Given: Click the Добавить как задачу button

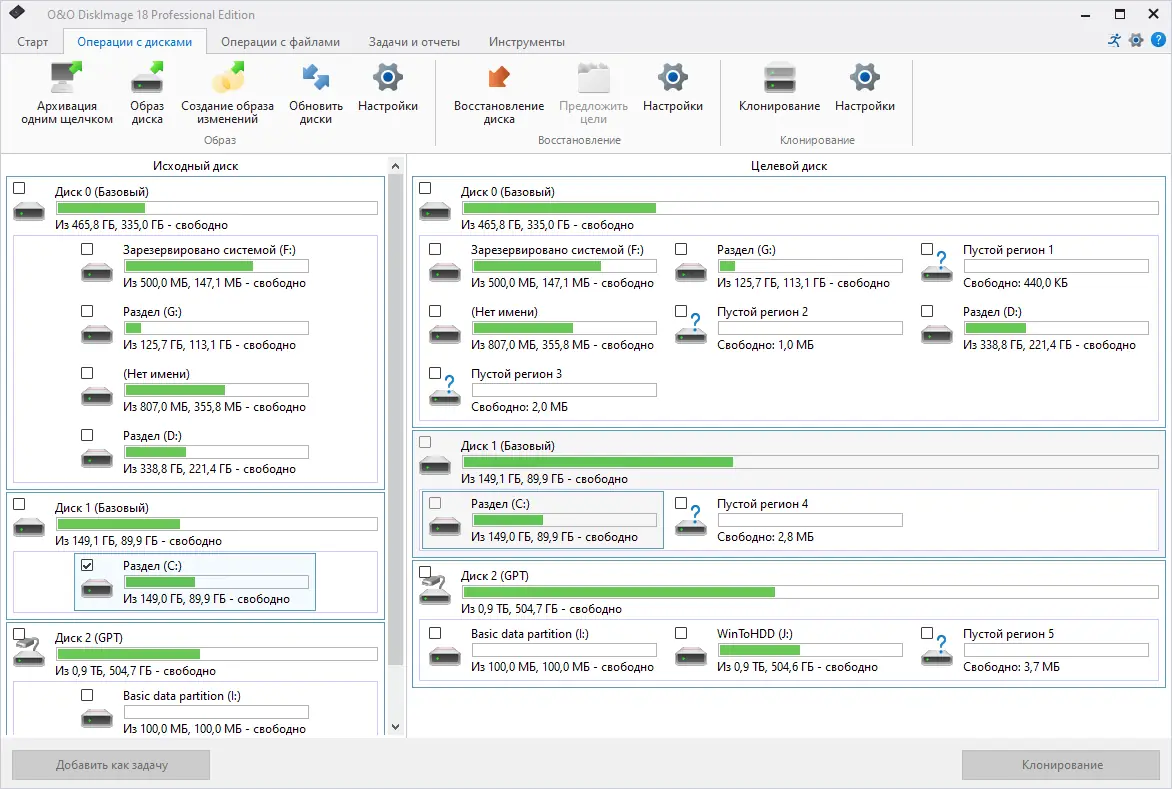Looking at the screenshot, I should 111,764.
